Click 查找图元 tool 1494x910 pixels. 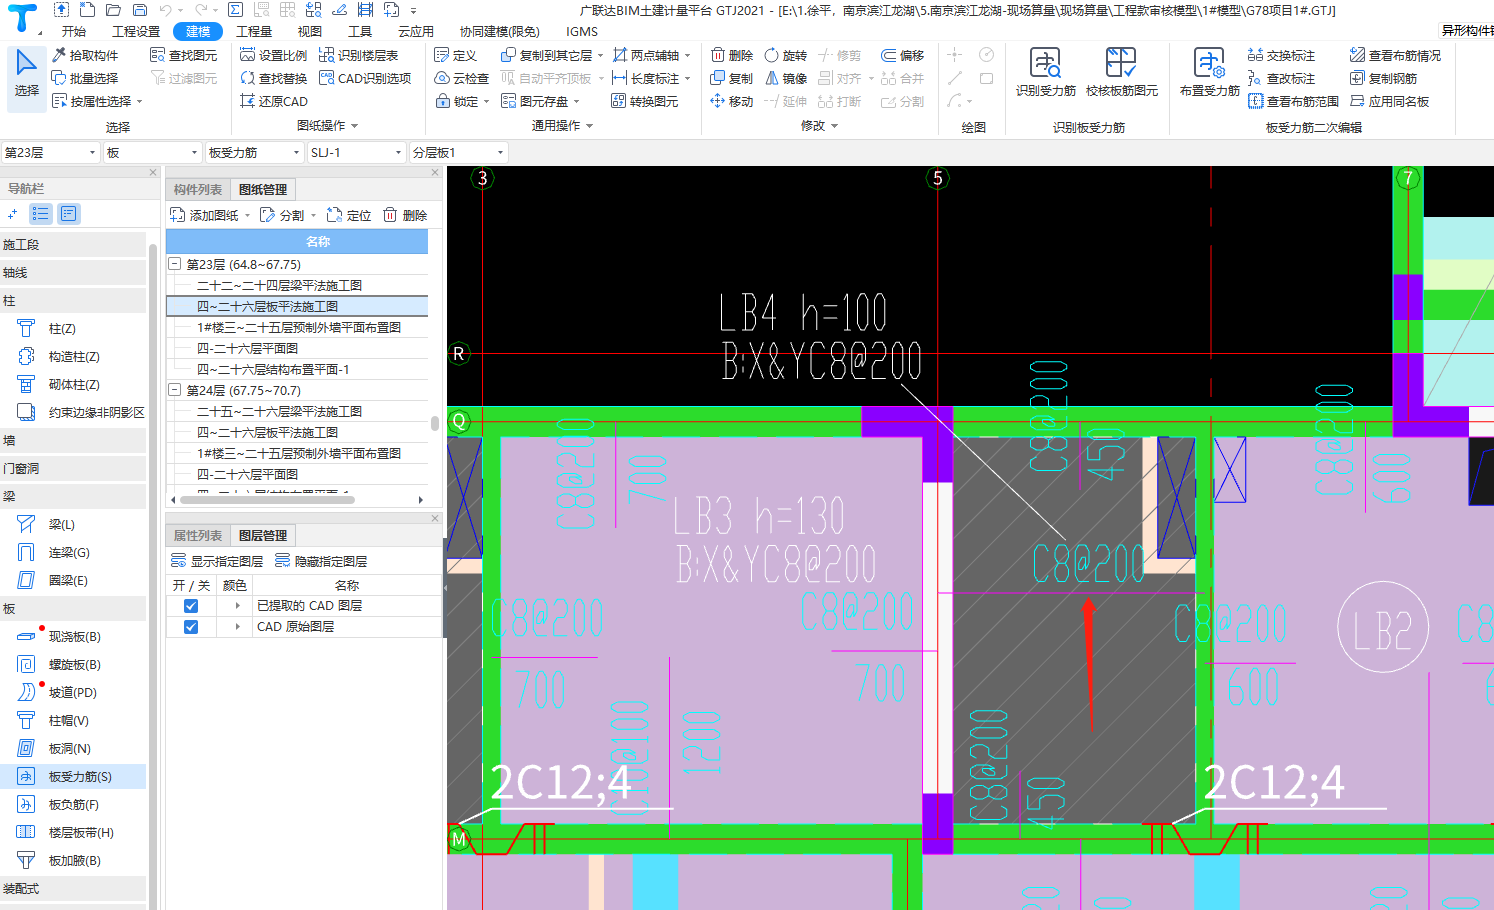click(184, 55)
